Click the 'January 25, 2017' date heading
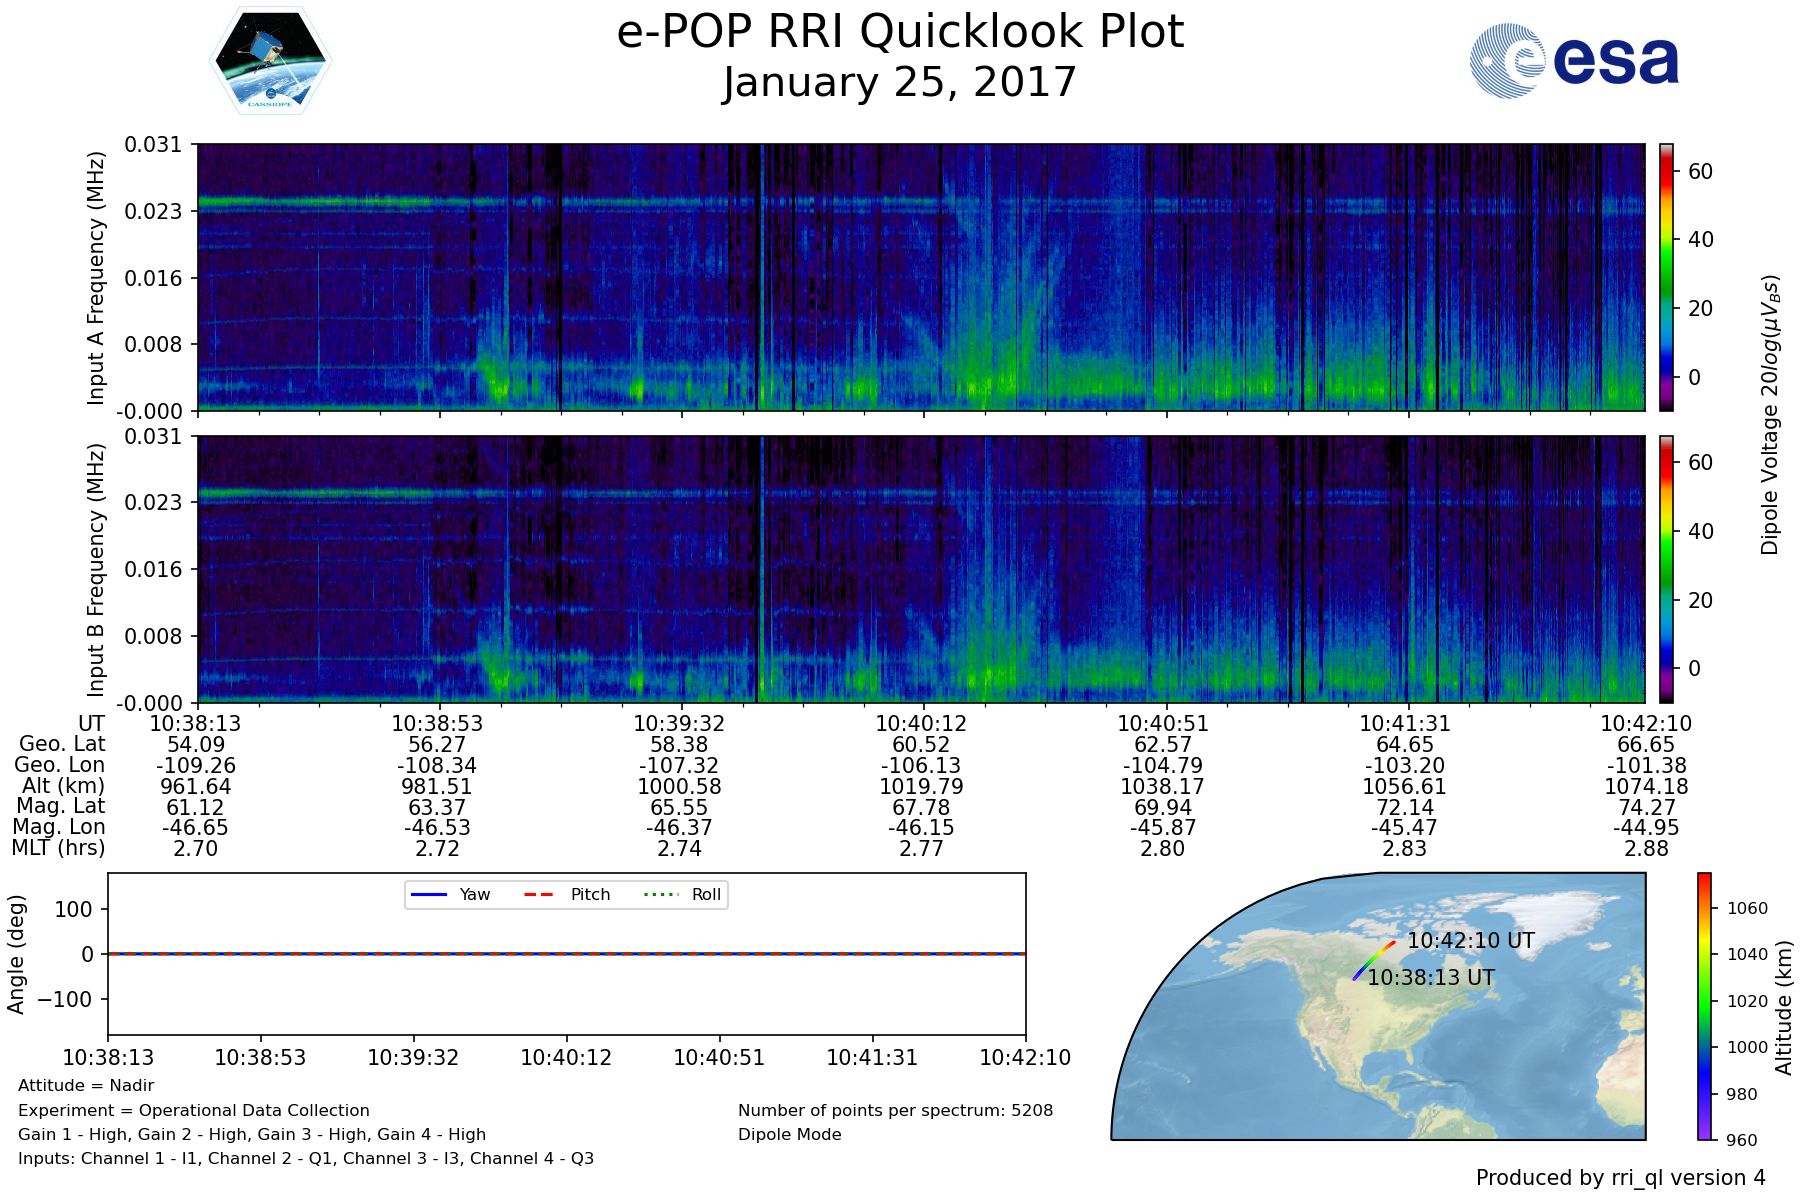Screen dimensions: 1800x1200 click(x=900, y=82)
